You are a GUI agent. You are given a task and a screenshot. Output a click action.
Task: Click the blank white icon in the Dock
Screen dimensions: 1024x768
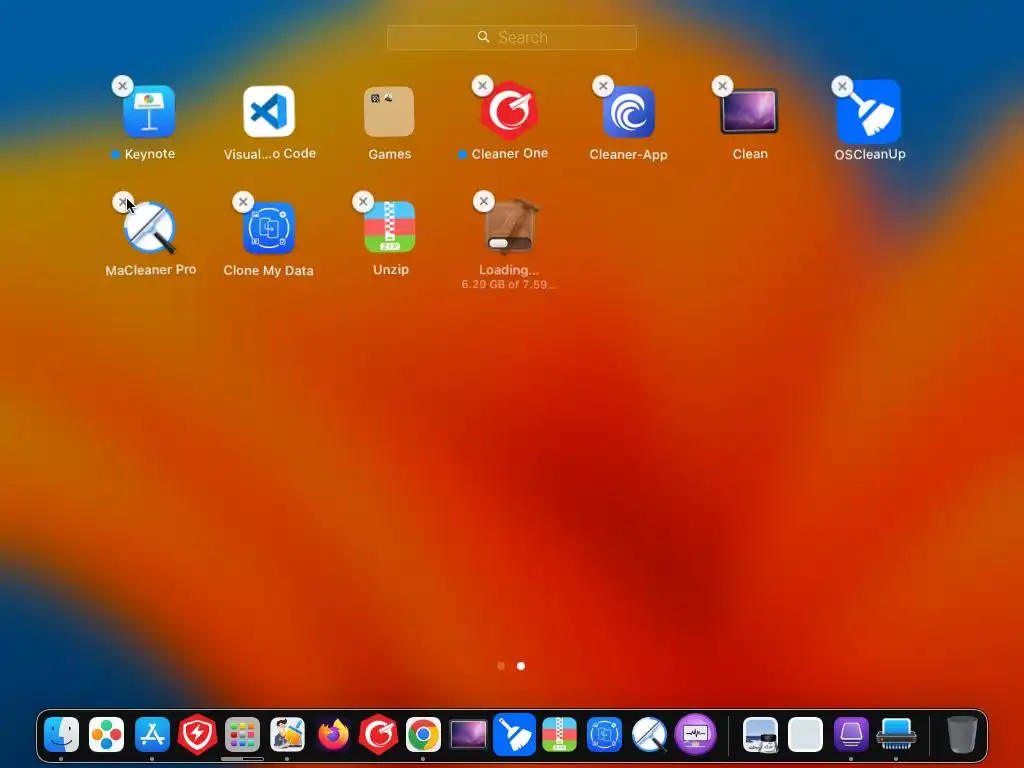805,735
